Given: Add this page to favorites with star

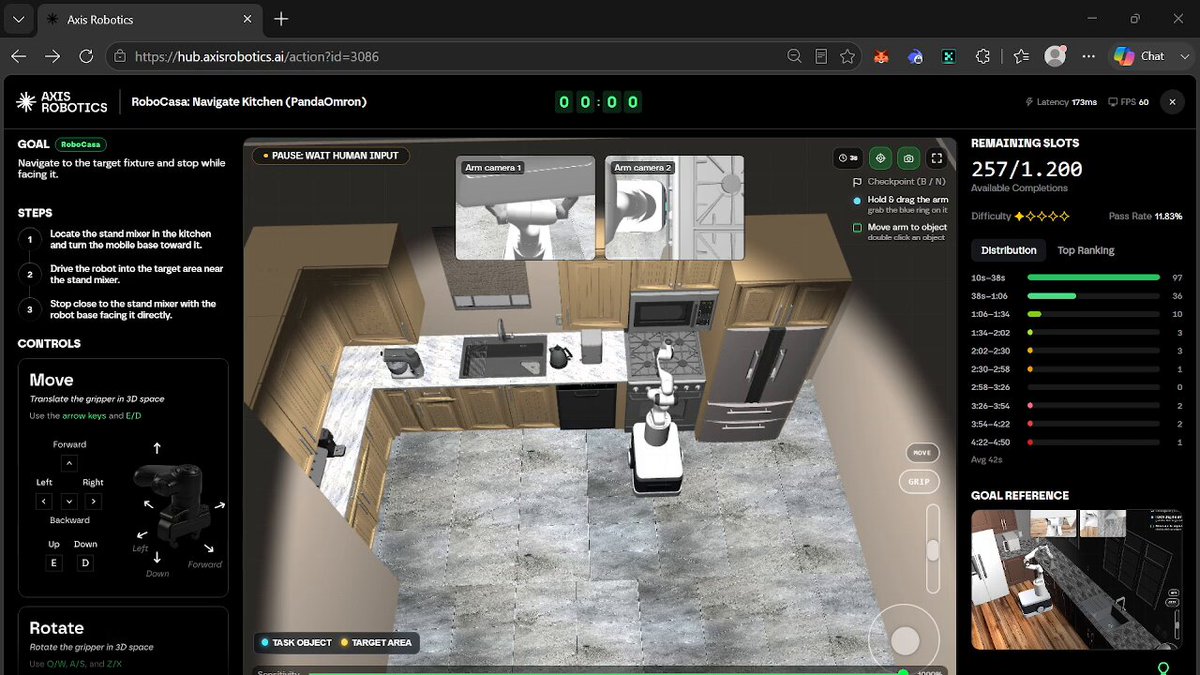Looking at the screenshot, I should coord(847,56).
